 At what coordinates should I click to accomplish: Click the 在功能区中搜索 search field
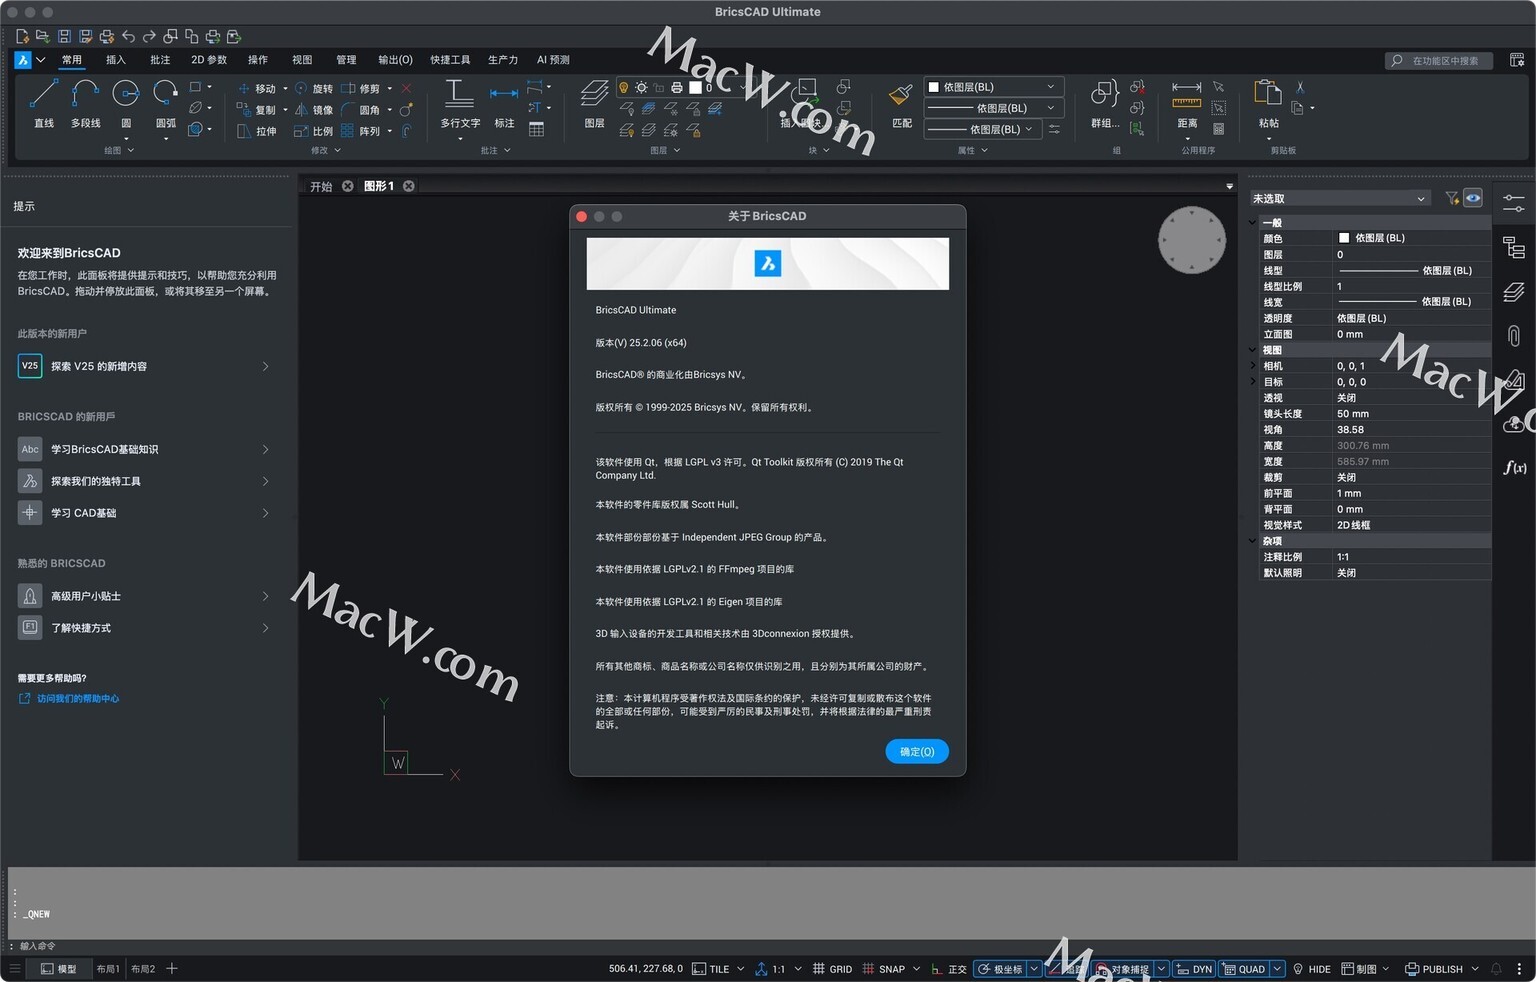(x=1438, y=60)
